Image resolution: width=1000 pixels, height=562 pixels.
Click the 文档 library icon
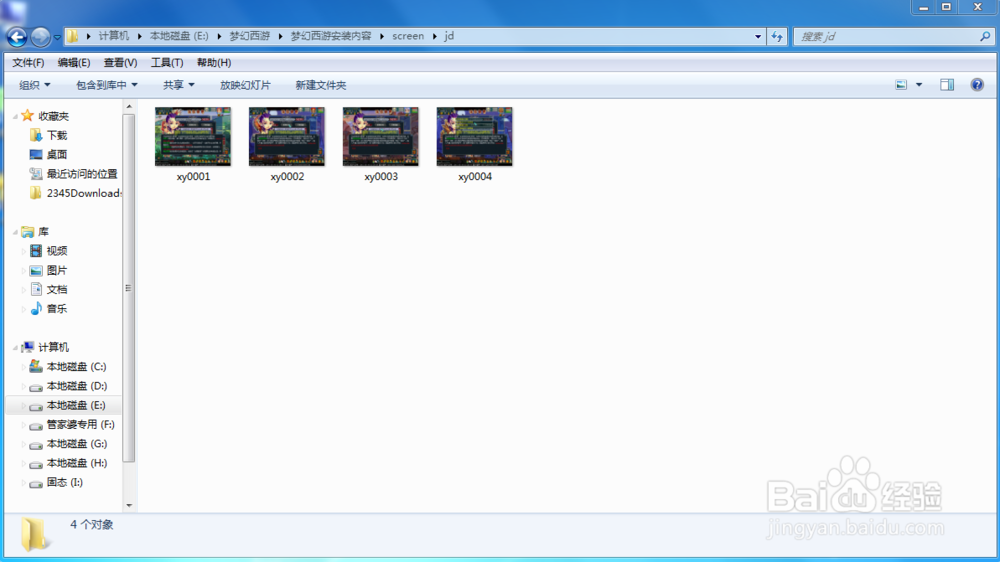coord(36,290)
